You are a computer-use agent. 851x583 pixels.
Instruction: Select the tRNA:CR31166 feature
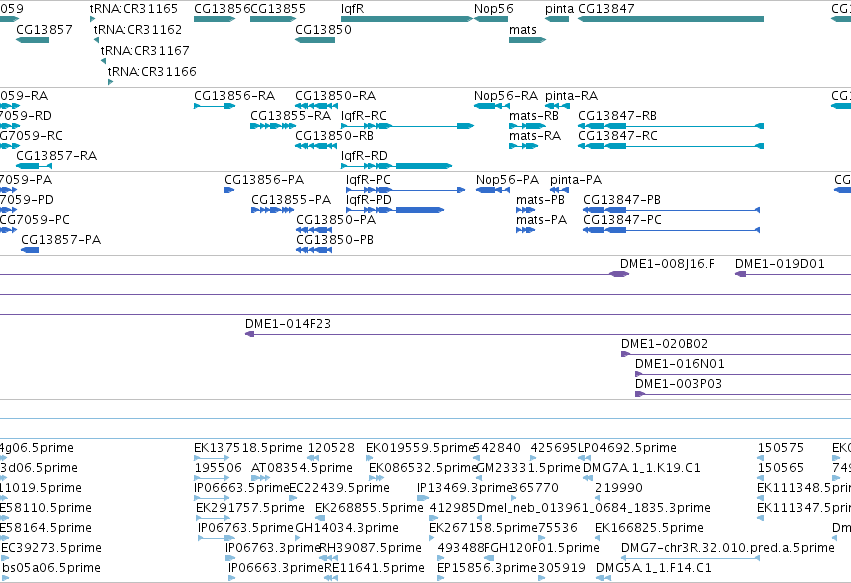point(110,82)
